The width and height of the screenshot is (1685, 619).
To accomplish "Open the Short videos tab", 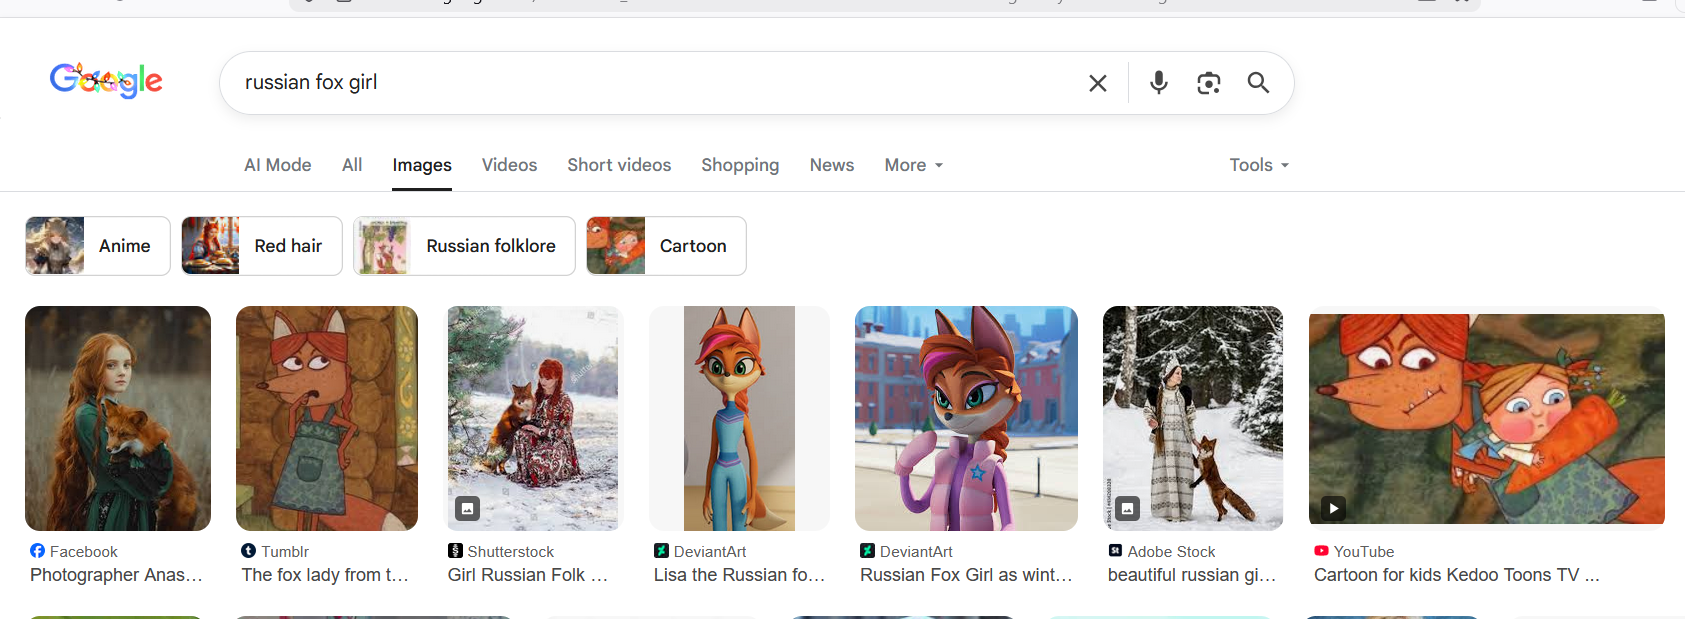I will [619, 165].
